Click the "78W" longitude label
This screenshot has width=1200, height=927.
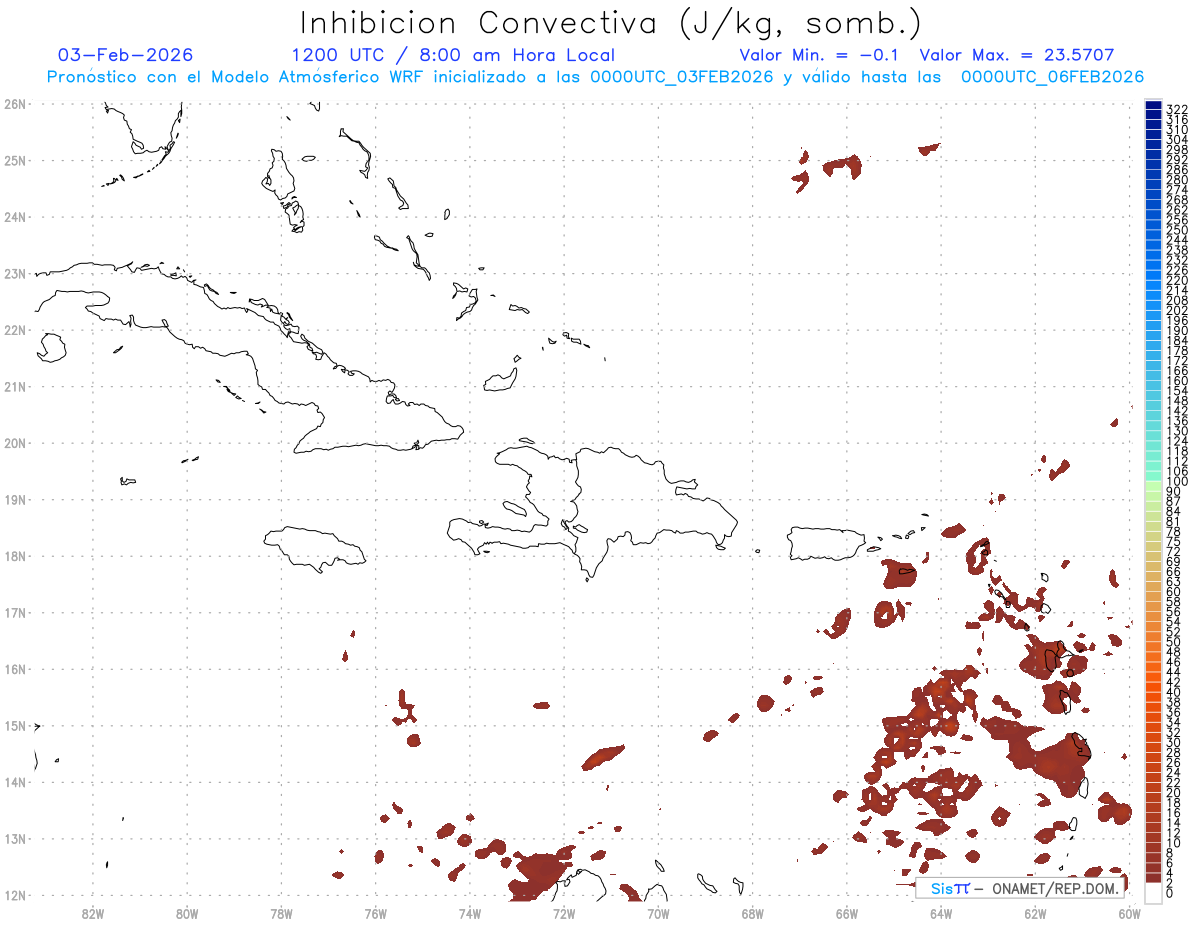281,913
